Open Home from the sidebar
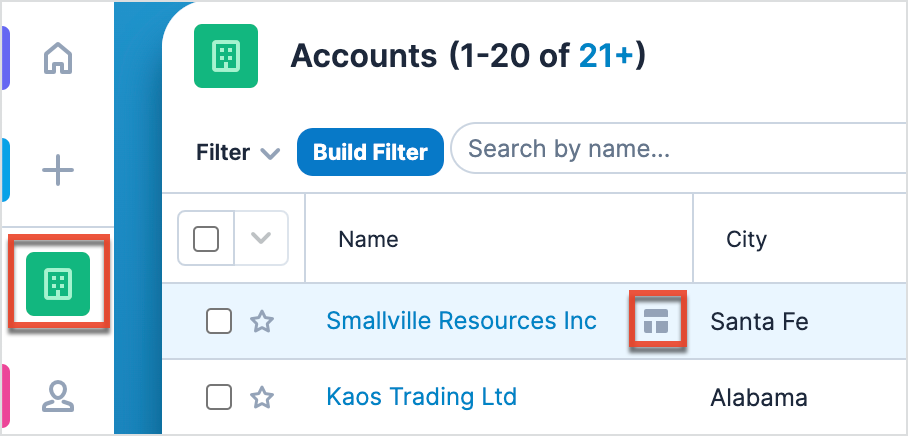Screen dimensions: 908x436 coord(58,59)
